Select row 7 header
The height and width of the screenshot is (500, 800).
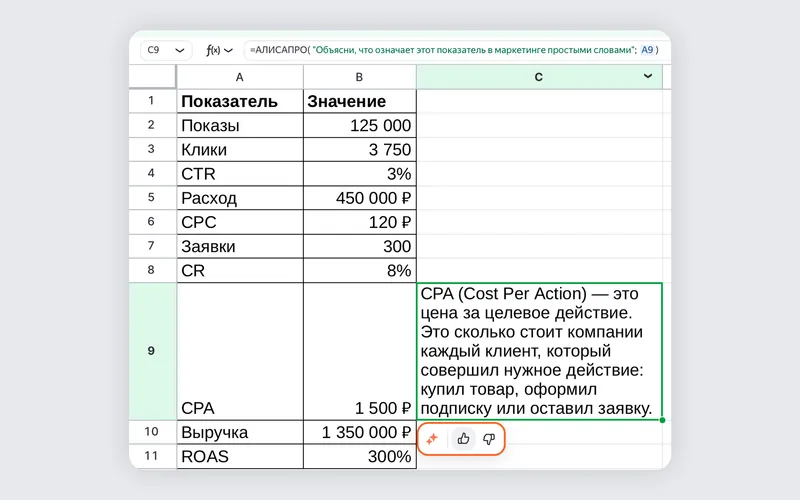coord(152,246)
